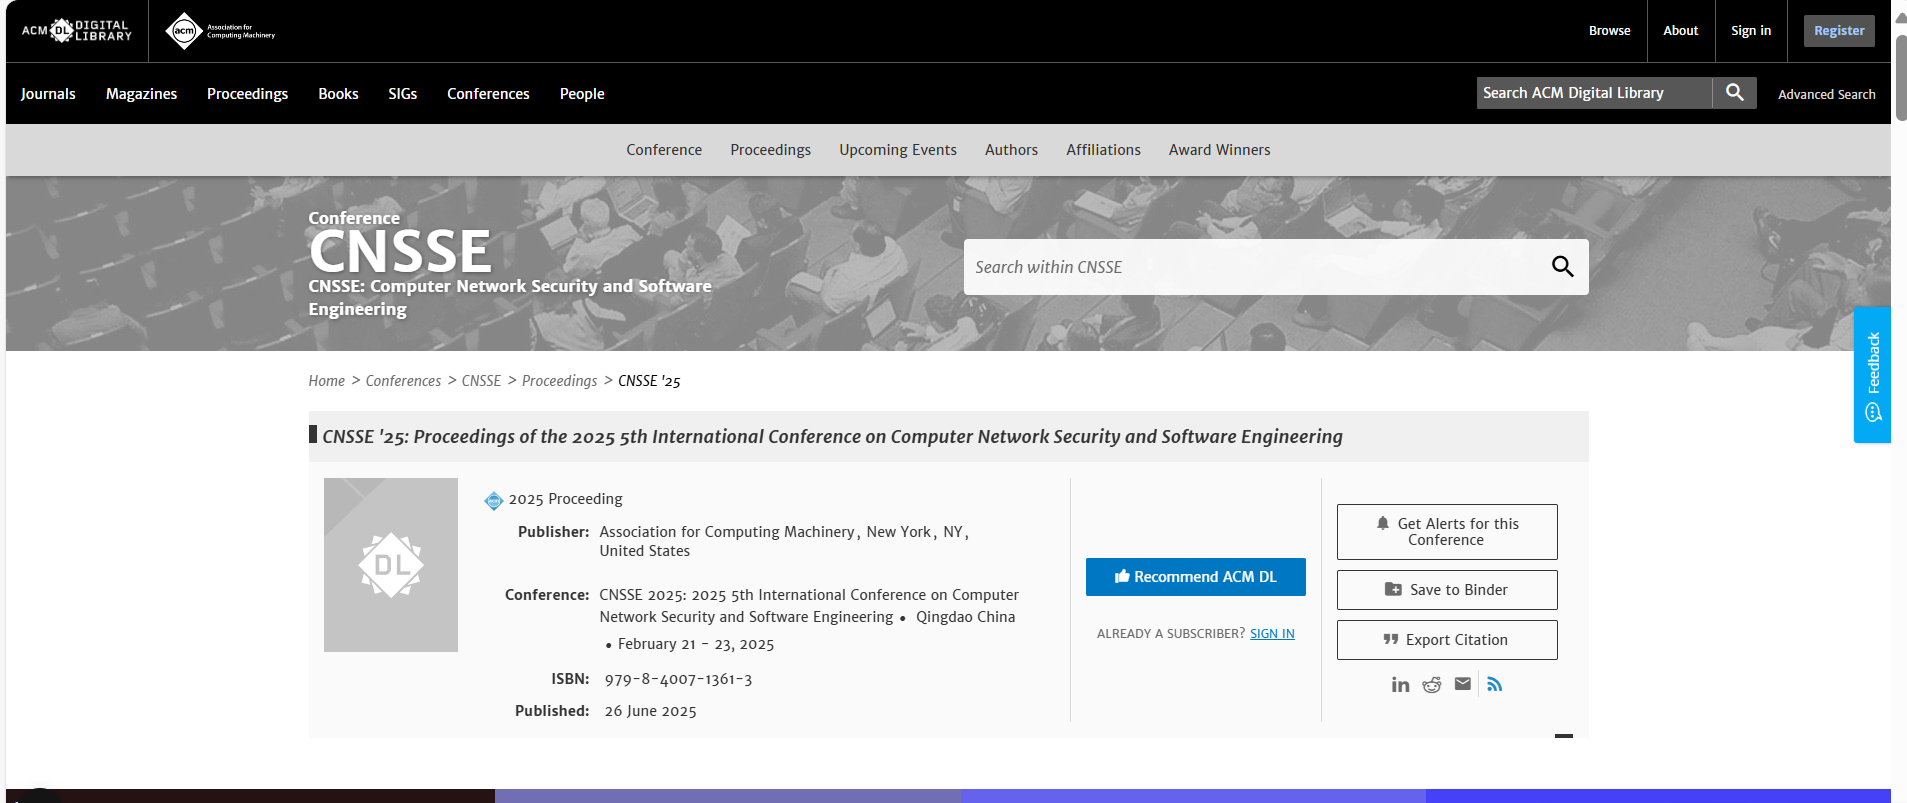Select Conference tab in gray subnav

tap(664, 150)
